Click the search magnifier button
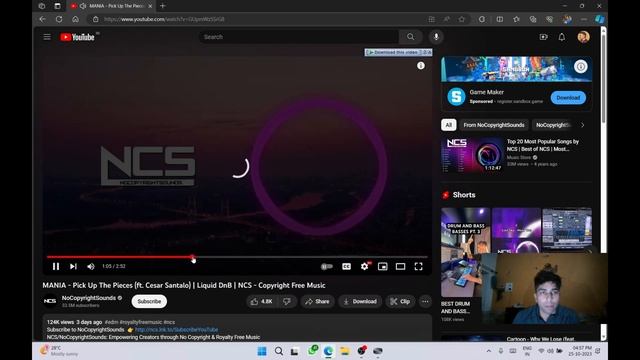The height and width of the screenshot is (360, 640). [x=411, y=37]
